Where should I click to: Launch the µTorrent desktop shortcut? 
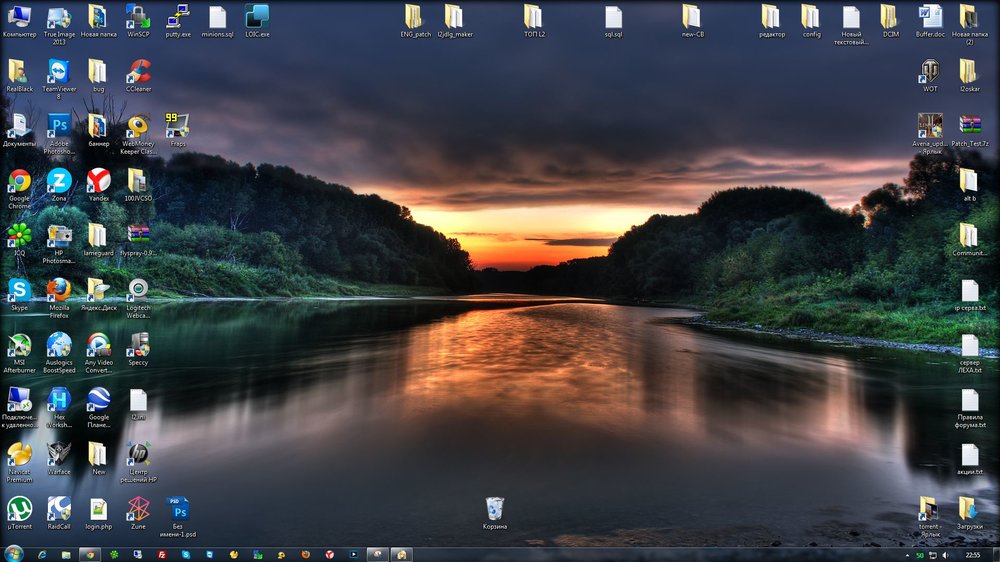(x=19, y=509)
